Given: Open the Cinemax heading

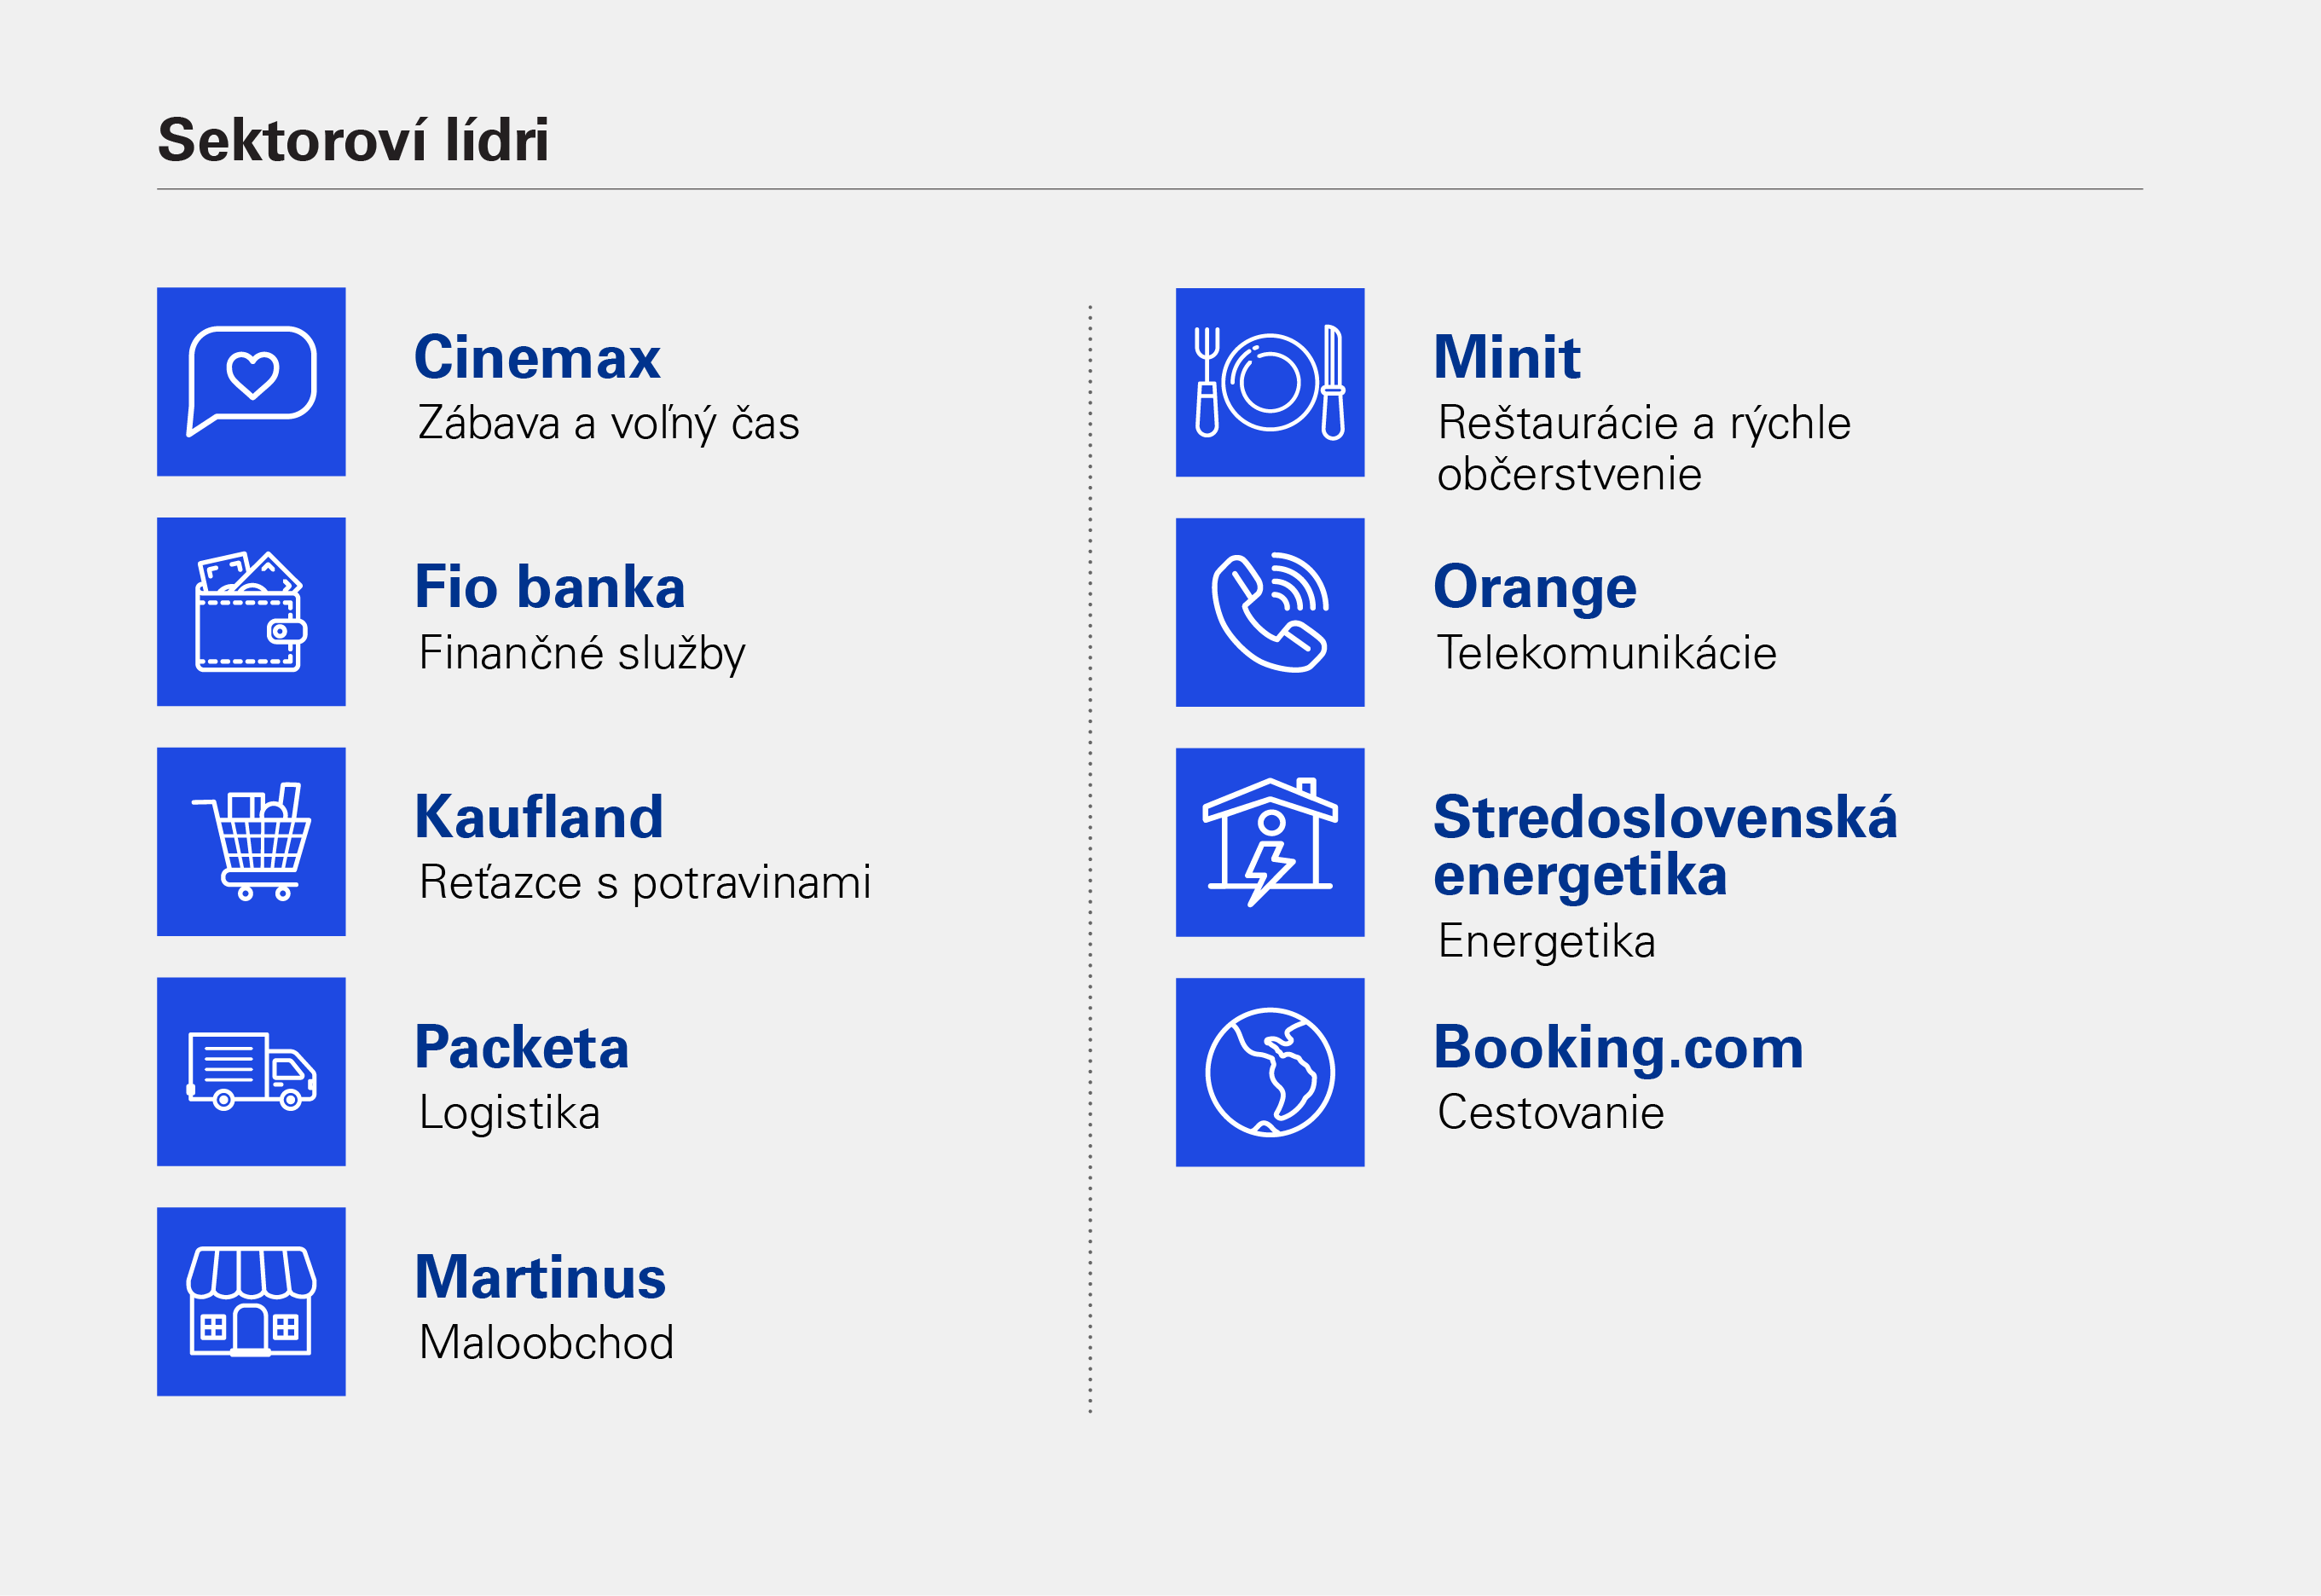Looking at the screenshot, I should [537, 357].
